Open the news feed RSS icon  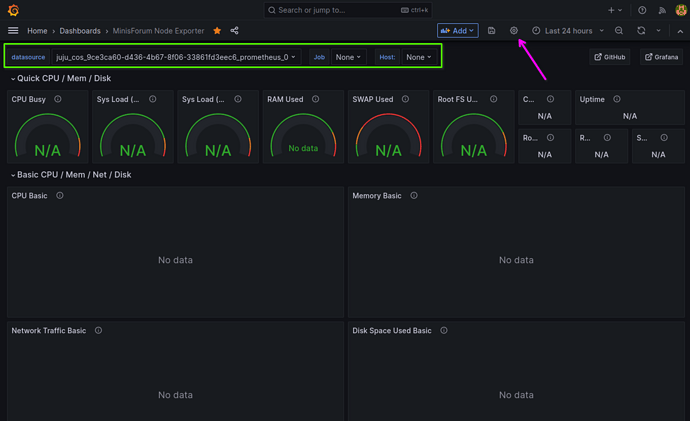[662, 10]
